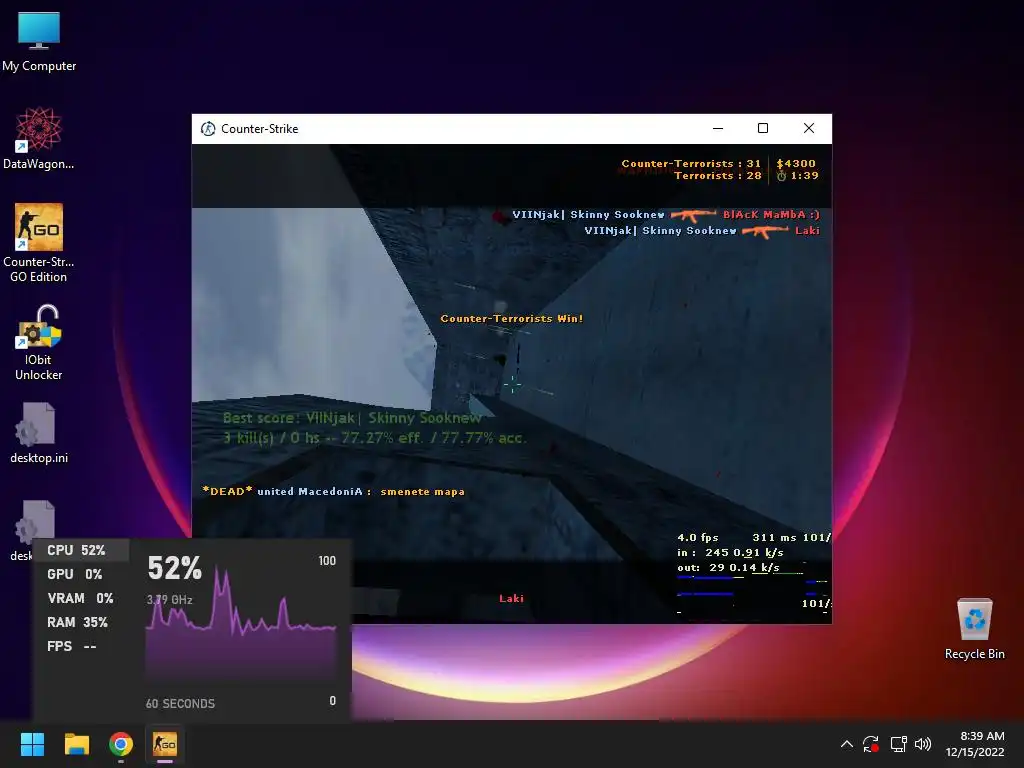1024x768 pixels.
Task: Click the round timer showing 1:39
Action: pos(797,176)
